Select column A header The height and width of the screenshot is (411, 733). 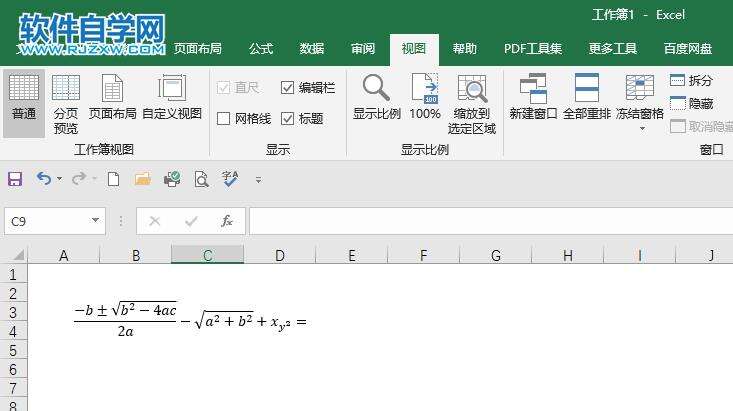64,255
